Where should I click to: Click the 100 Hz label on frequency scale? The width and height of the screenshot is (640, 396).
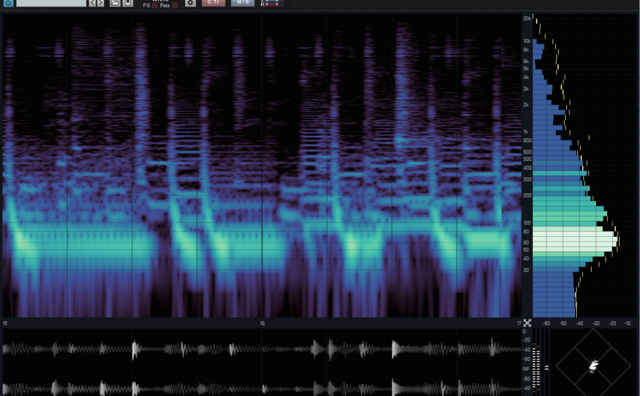coord(527,223)
